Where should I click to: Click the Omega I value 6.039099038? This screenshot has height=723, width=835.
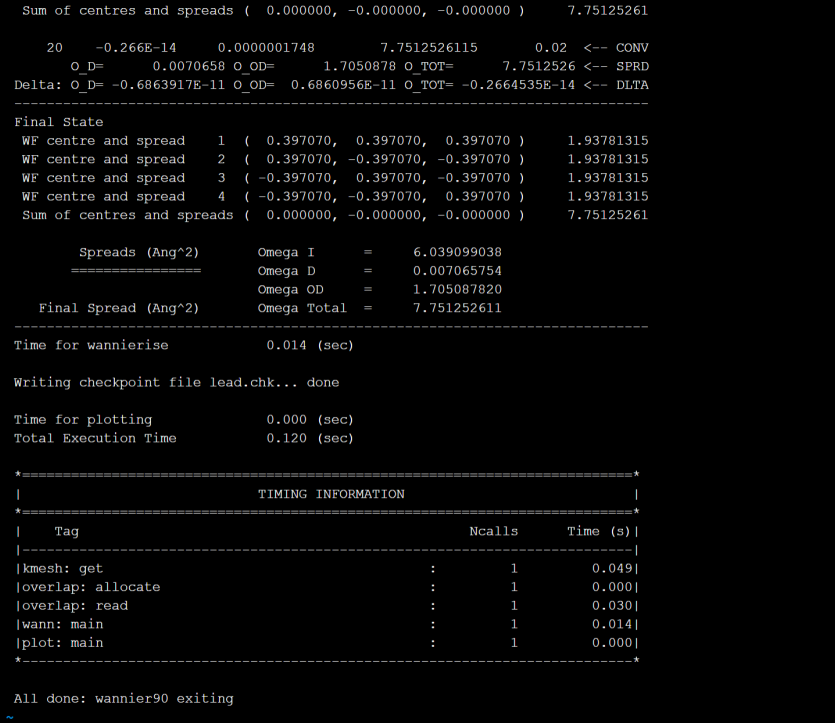click(457, 252)
